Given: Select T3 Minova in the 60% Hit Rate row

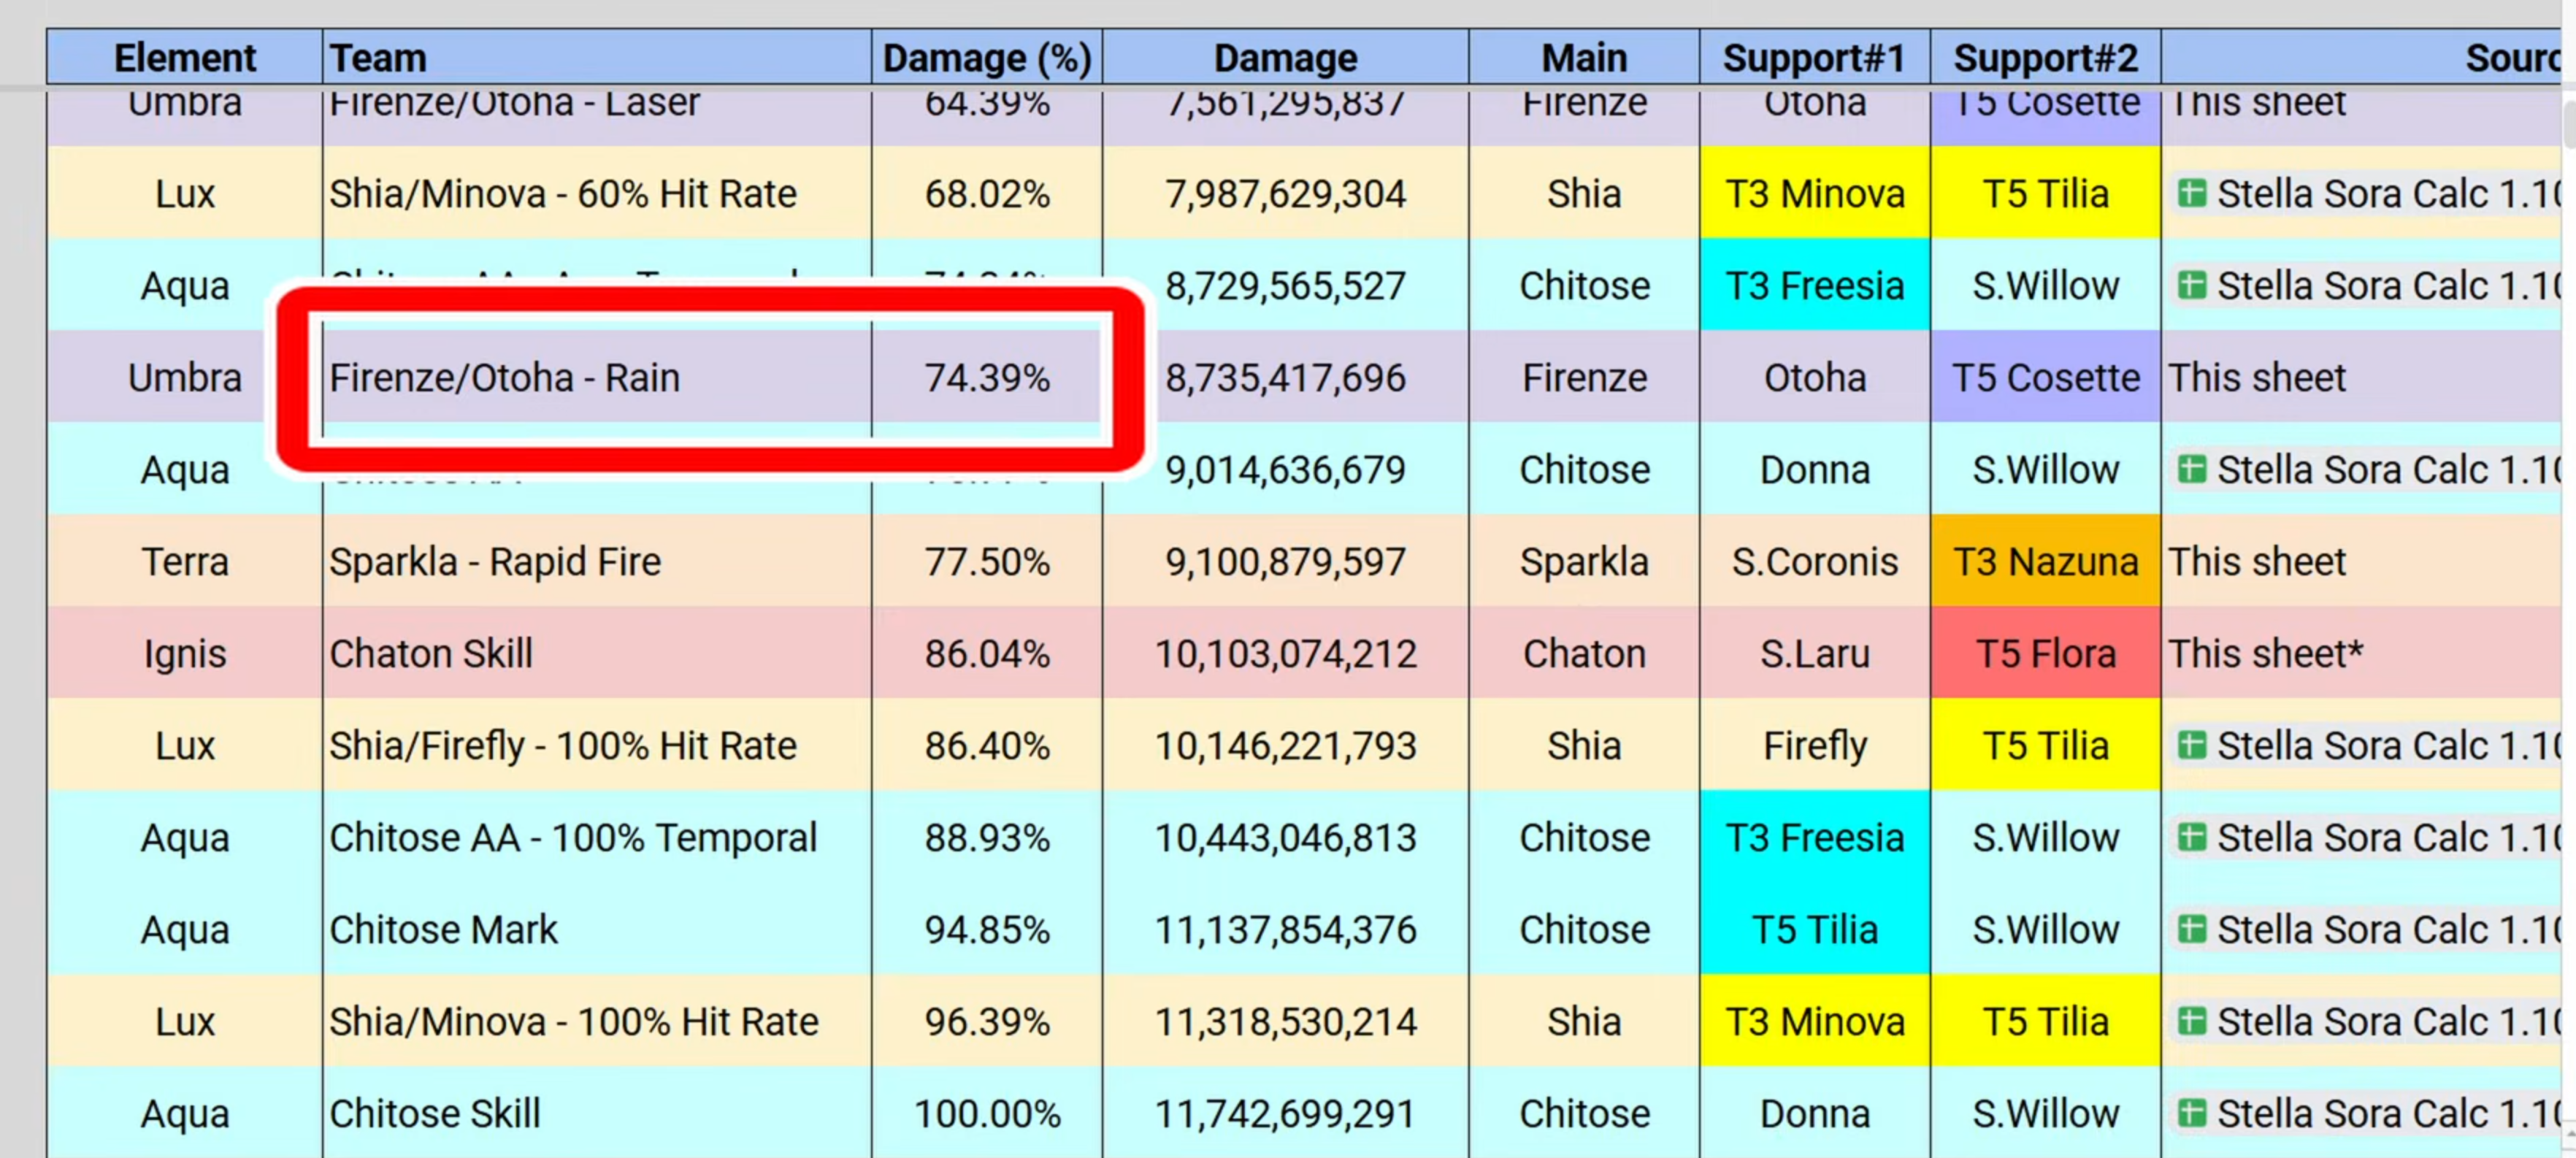Looking at the screenshot, I should pyautogui.click(x=1815, y=194).
